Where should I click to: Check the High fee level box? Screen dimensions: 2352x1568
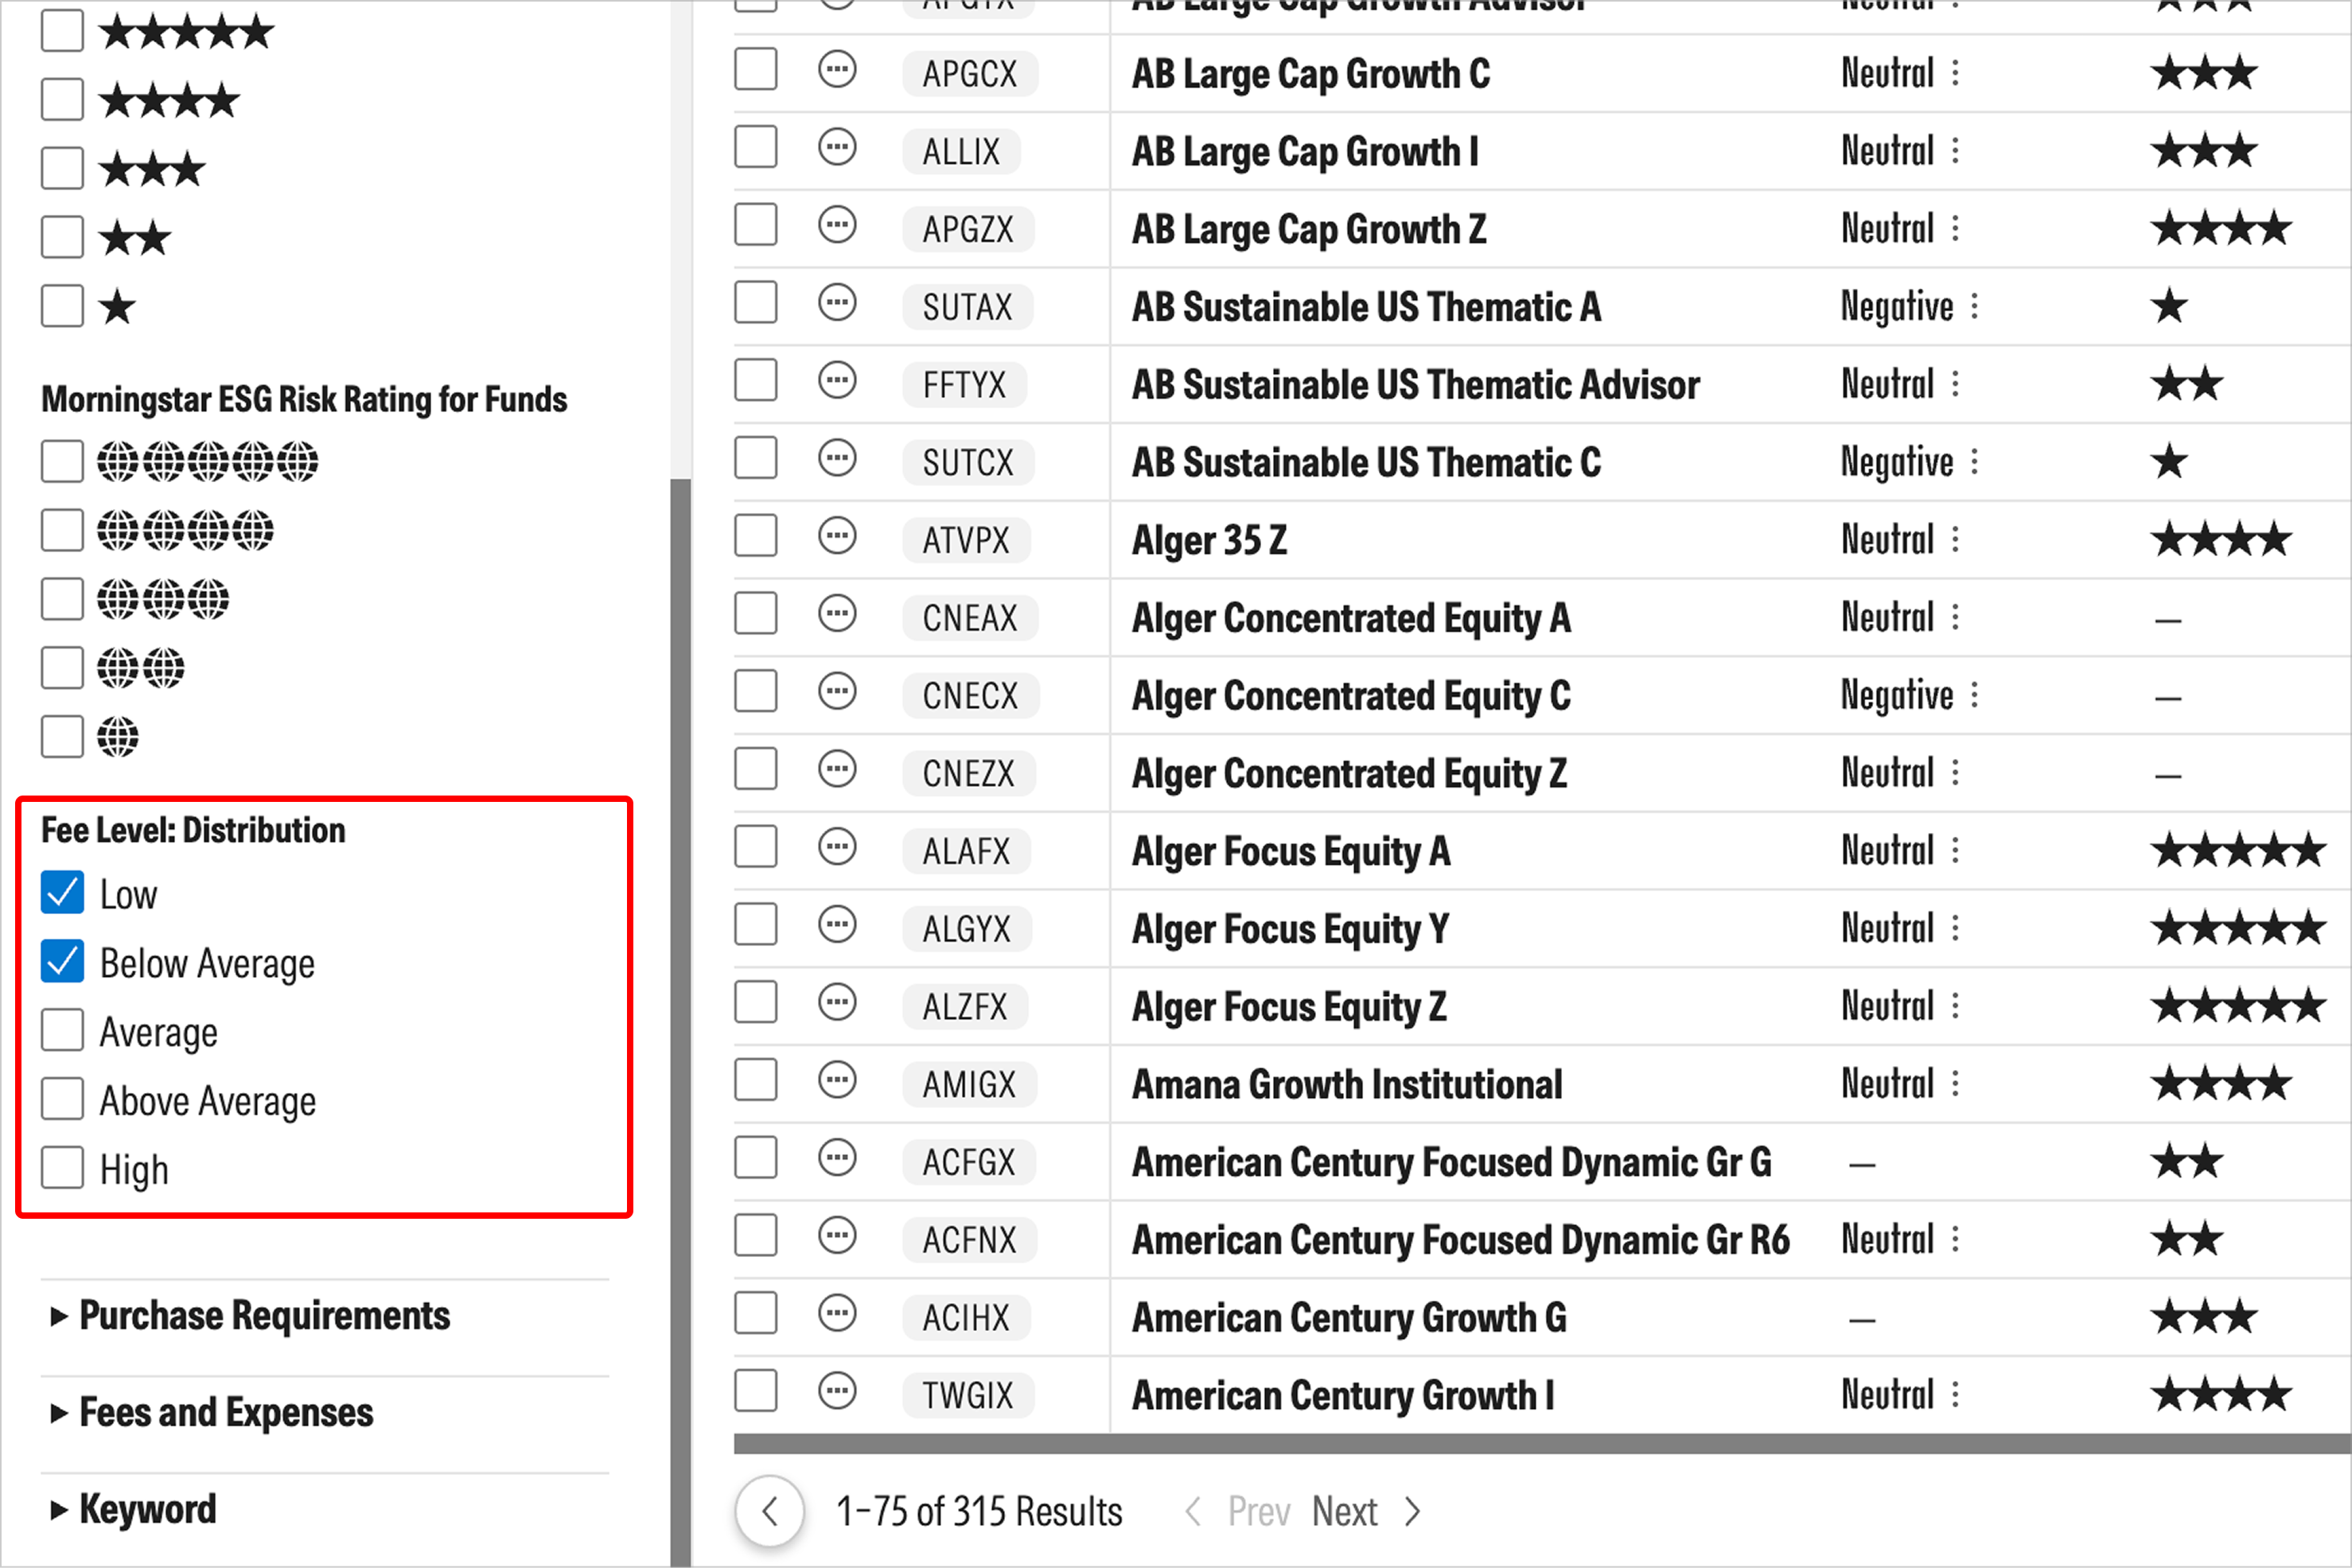[62, 1168]
